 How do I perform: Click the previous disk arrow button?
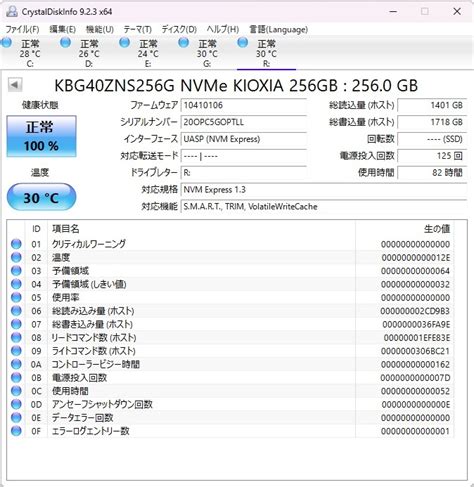[15, 85]
